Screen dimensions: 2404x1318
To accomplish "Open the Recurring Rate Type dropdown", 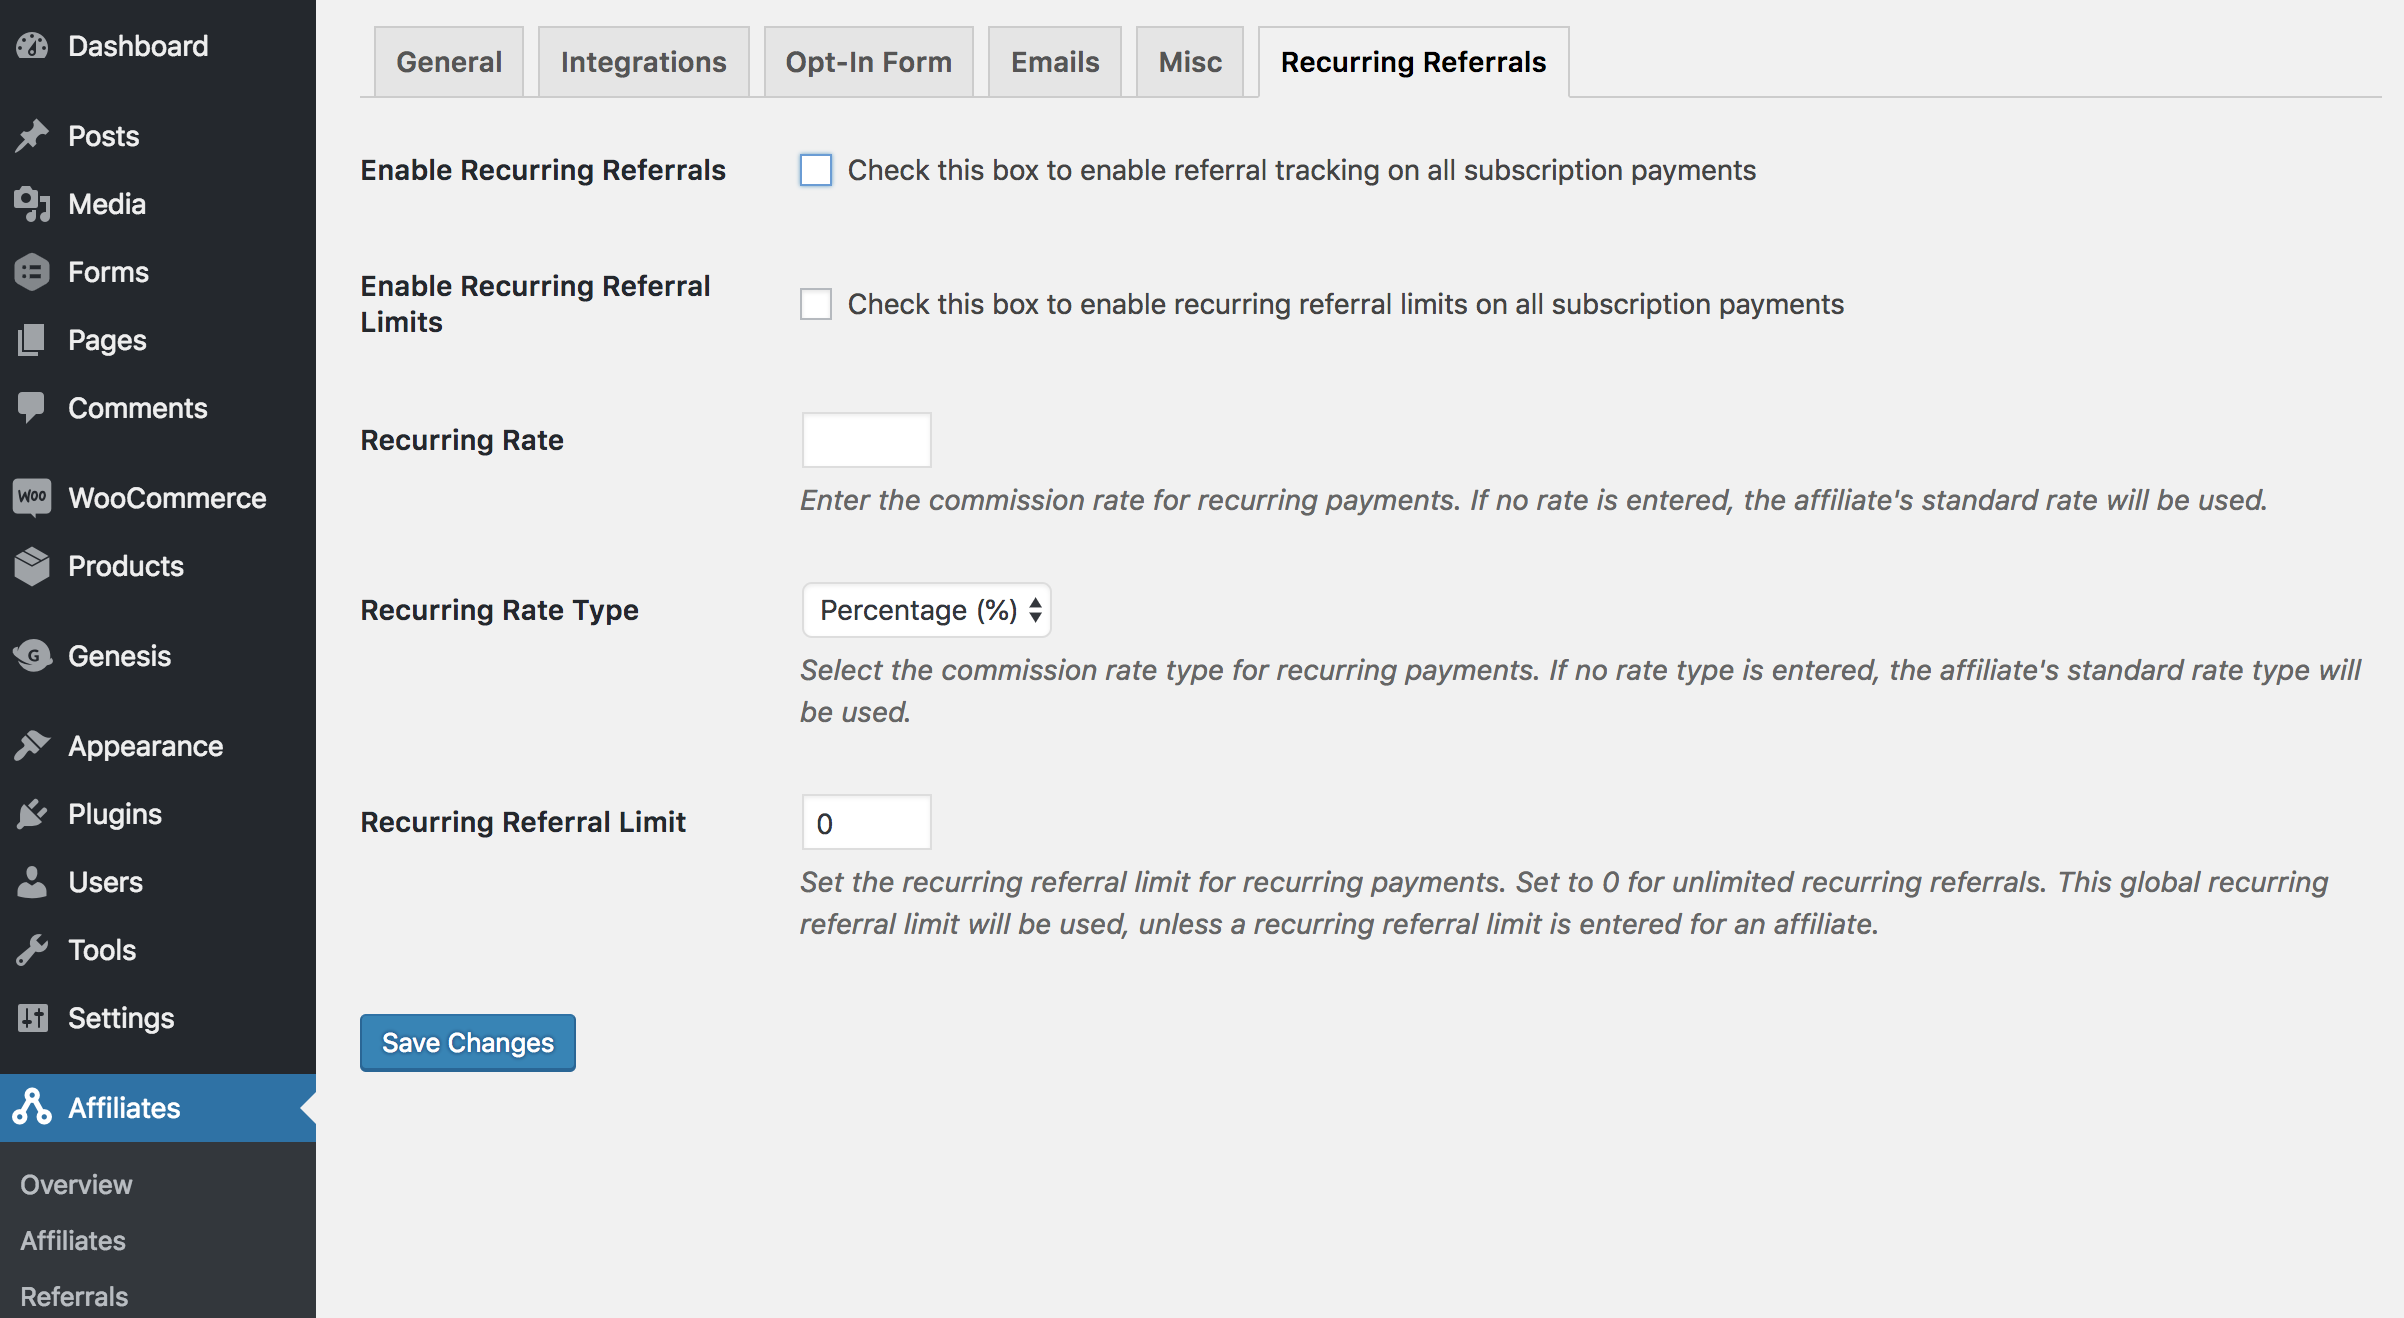I will (x=927, y=610).
